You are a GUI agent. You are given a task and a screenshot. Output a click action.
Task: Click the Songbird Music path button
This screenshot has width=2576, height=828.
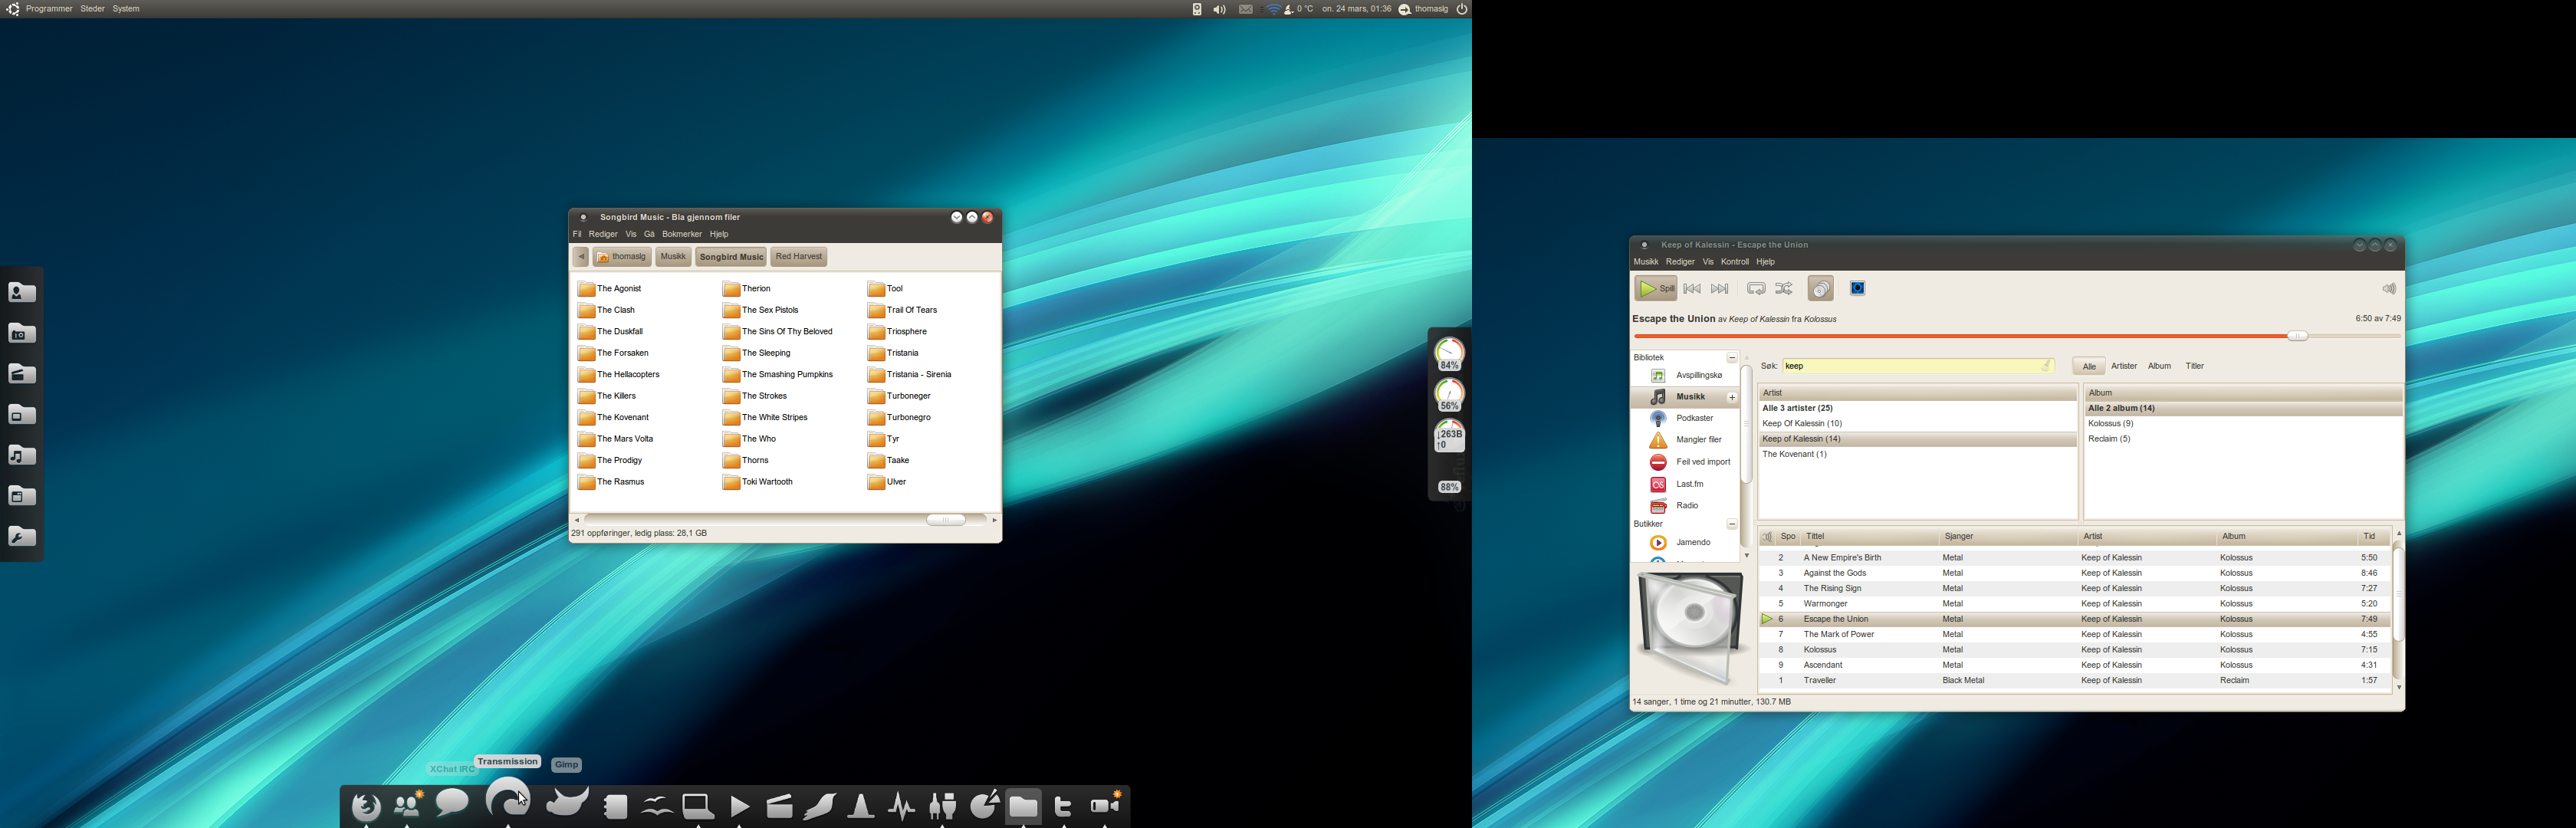pos(731,257)
